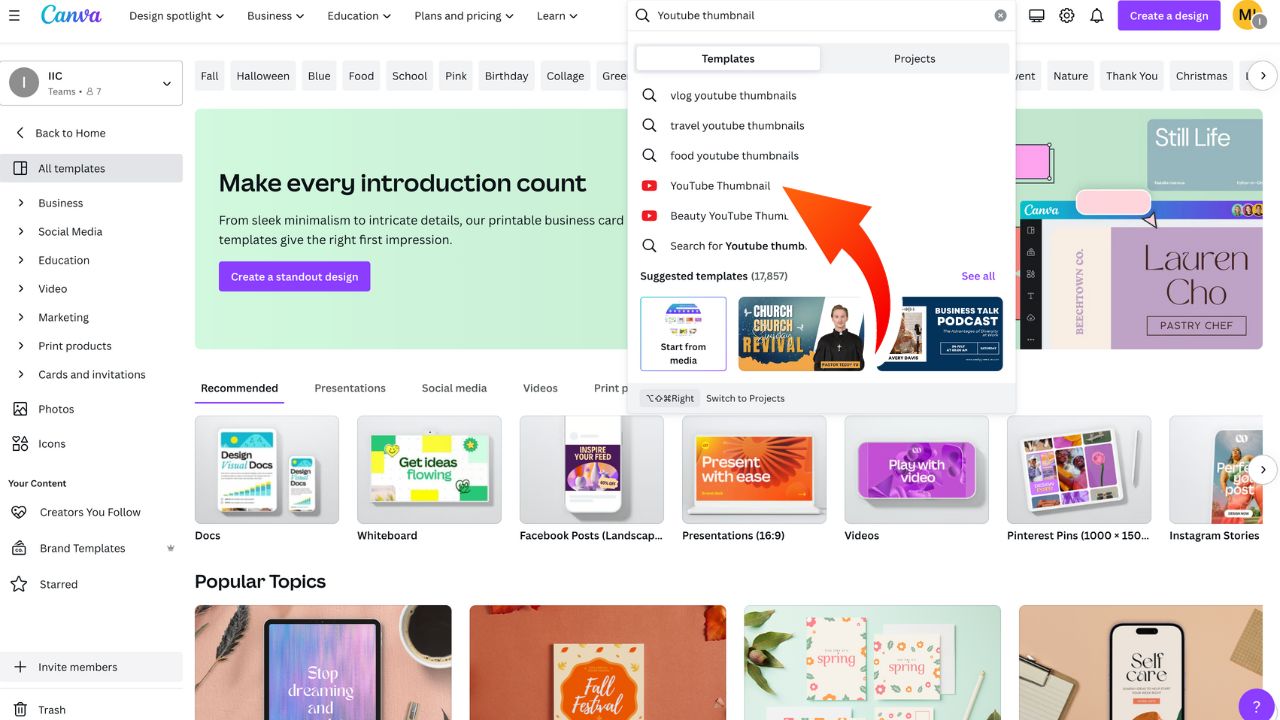Select the Social media tab
1280x720 pixels.
(x=454, y=388)
